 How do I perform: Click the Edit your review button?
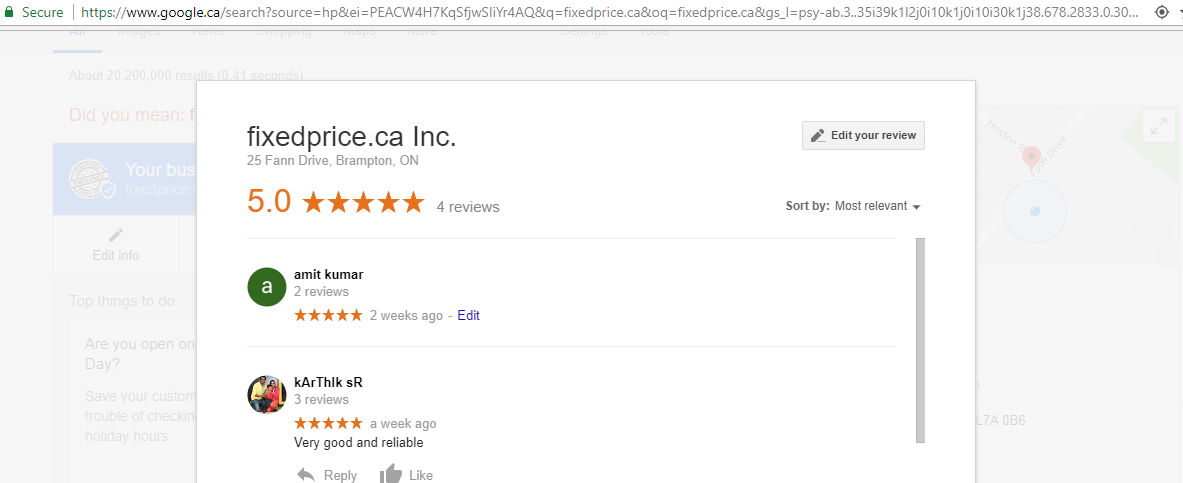[863, 135]
